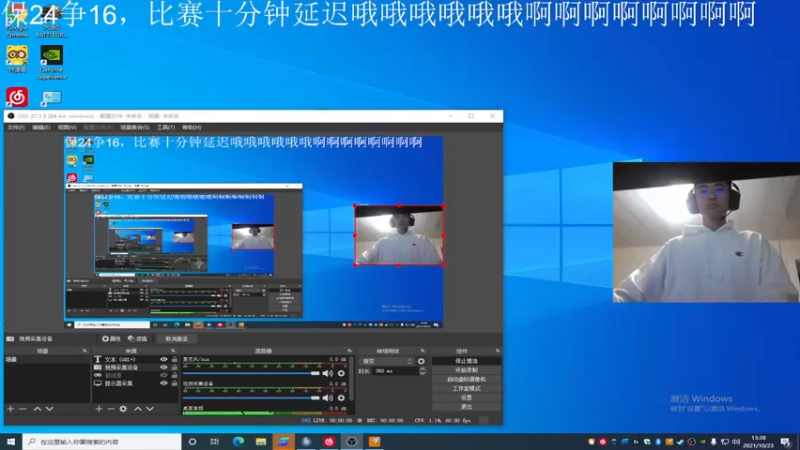
Task: Open transitions dock float icon
Action: point(422,351)
